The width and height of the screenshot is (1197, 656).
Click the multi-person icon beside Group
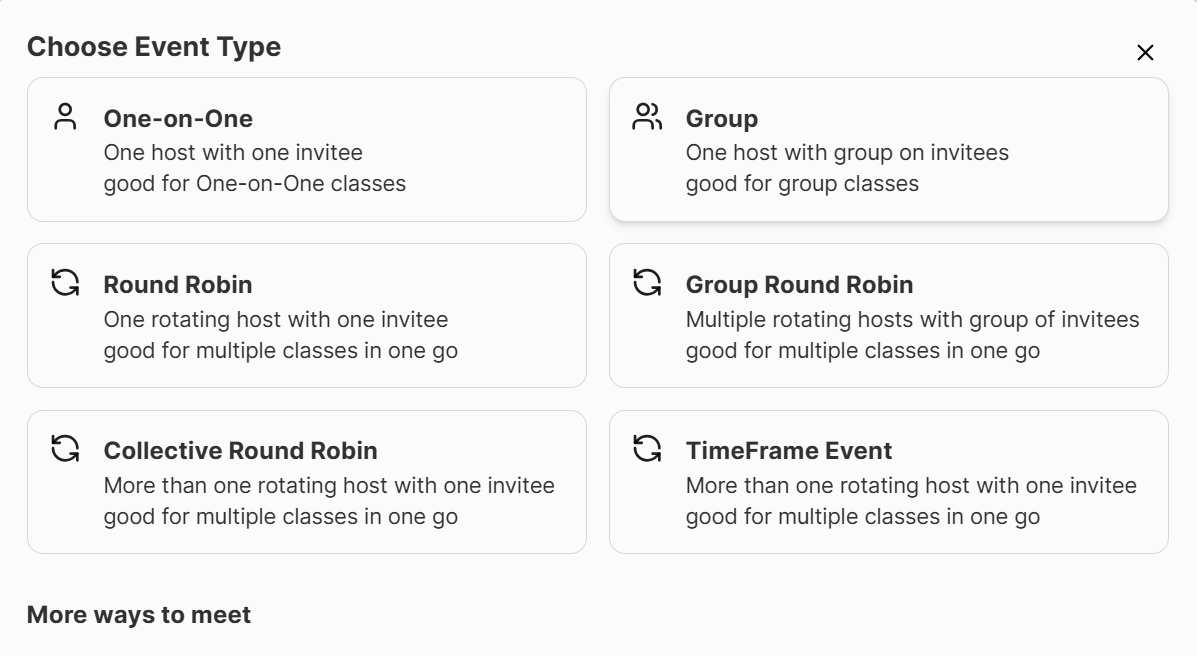[647, 117]
